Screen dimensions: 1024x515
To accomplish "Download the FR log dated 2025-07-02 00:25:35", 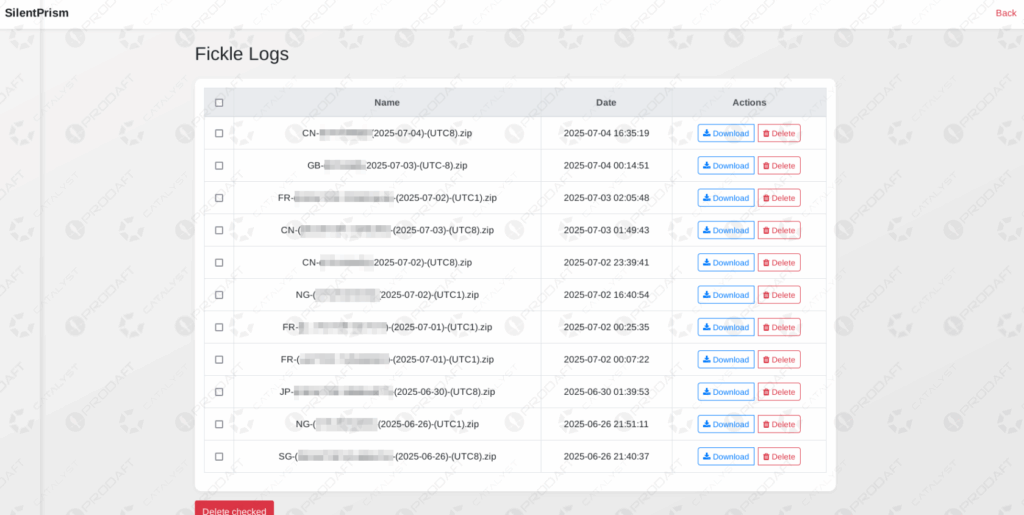I will pos(726,327).
